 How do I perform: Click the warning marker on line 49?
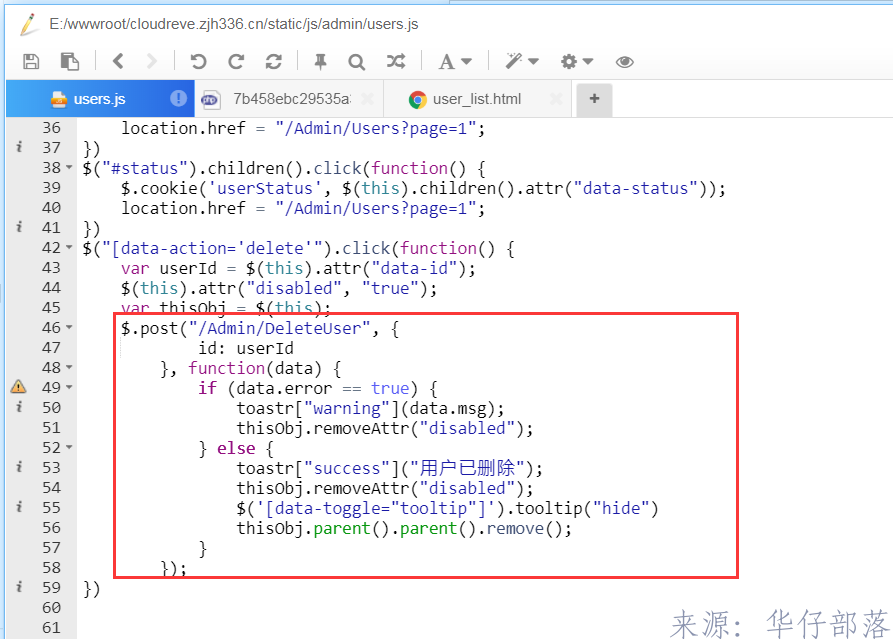point(18,387)
